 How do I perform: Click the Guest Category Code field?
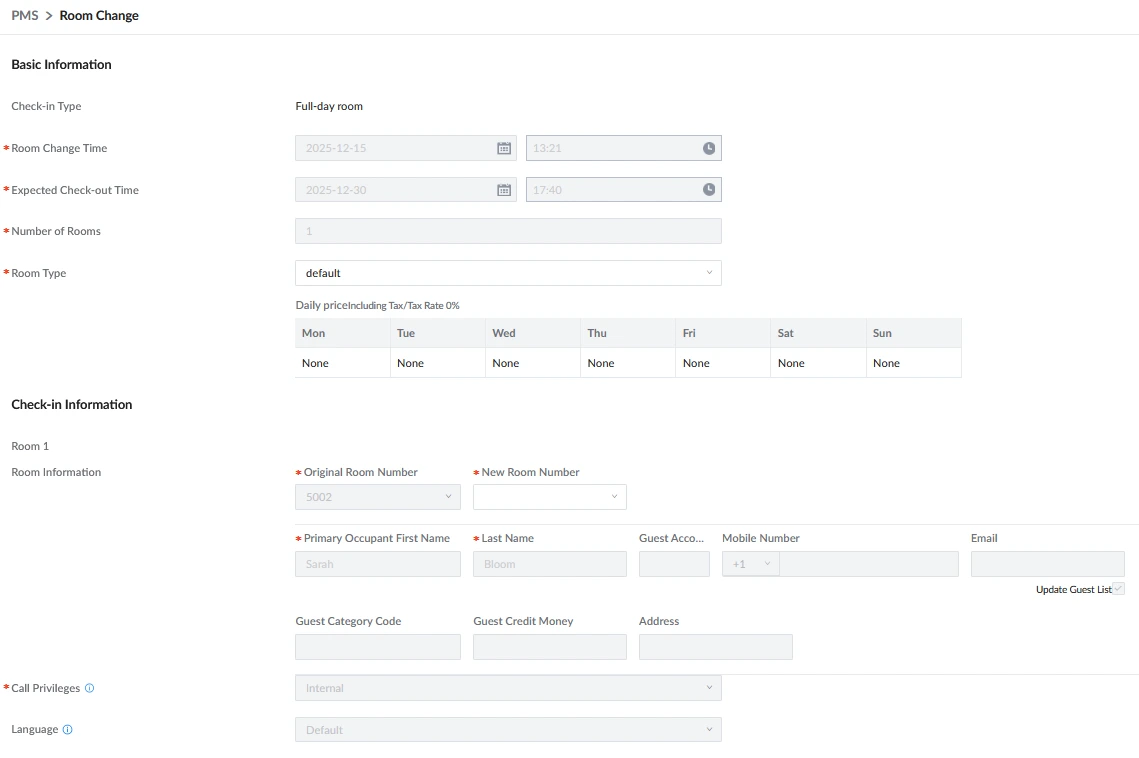pos(377,647)
